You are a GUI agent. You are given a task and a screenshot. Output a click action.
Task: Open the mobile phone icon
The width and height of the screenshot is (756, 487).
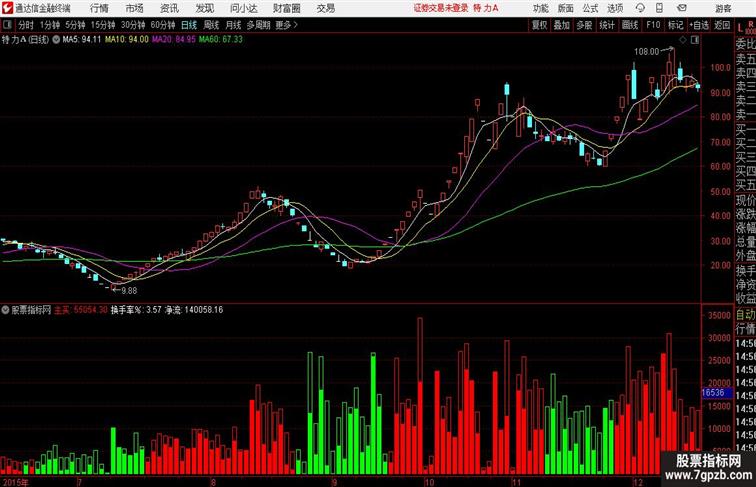(660, 8)
